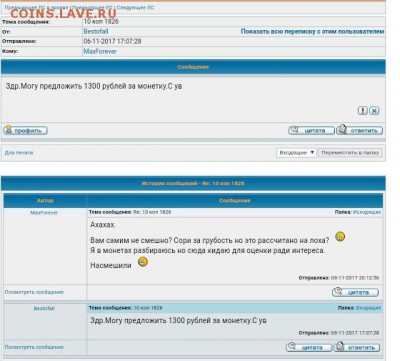400x361 pixels.
Task: Open the Исходящие folder link
Action: (367, 212)
